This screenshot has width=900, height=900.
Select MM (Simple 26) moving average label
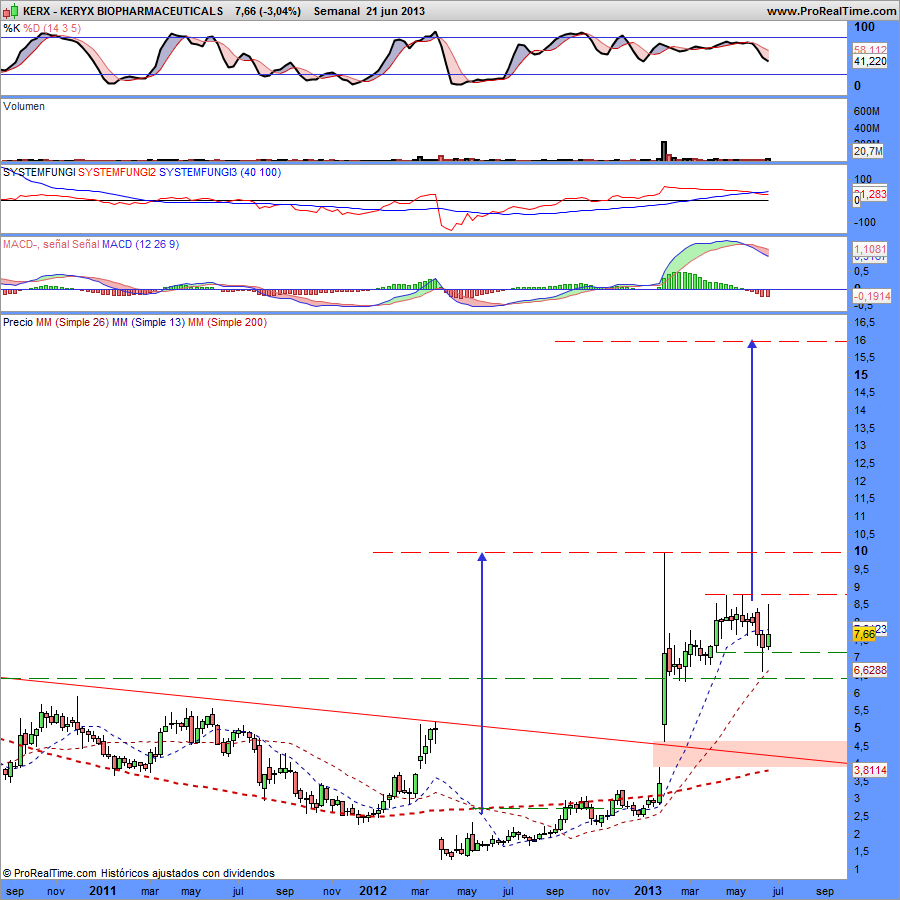(72, 323)
